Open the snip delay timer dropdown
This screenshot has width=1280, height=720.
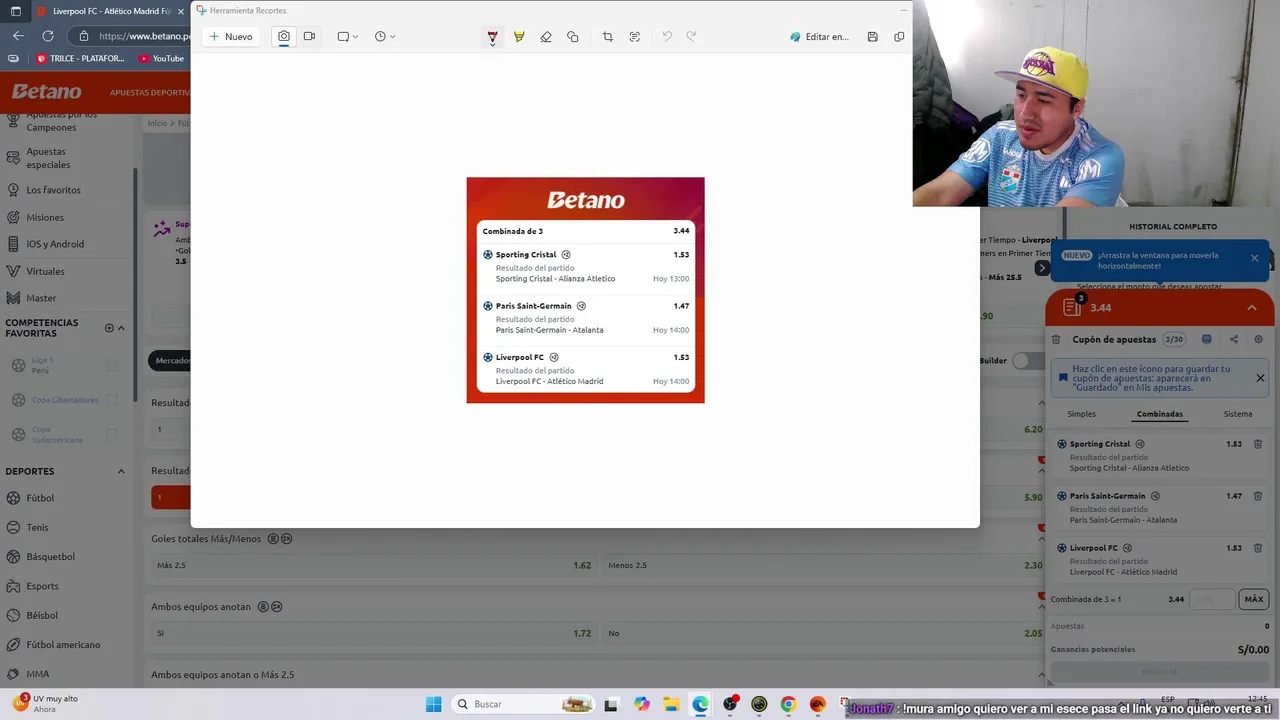(x=385, y=37)
